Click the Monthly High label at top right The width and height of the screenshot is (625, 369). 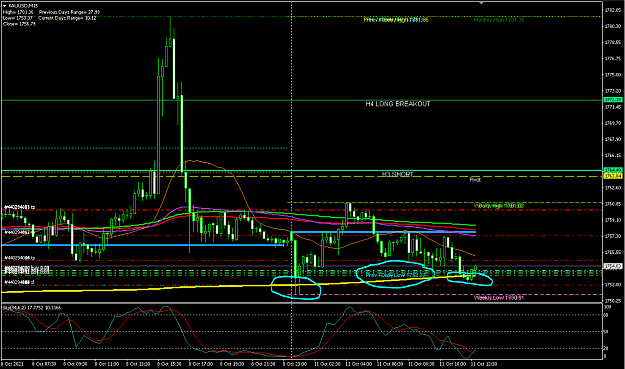click(499, 20)
